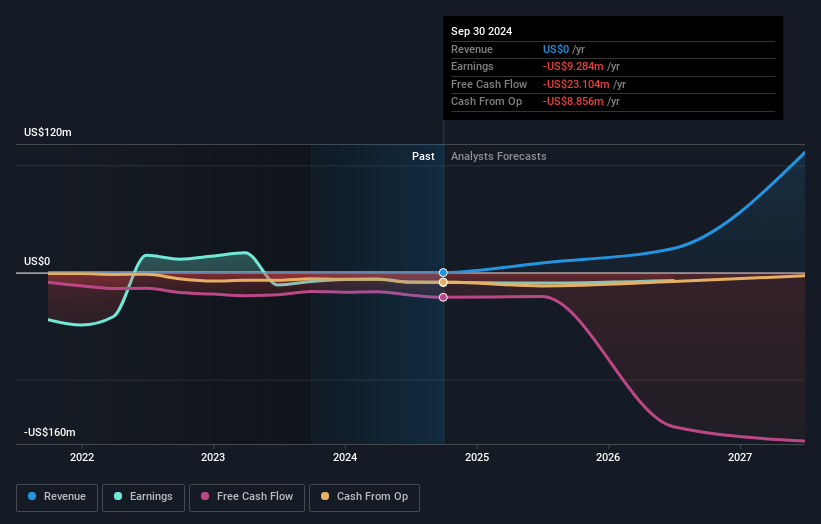The width and height of the screenshot is (821, 524).
Task: Click the 2025 x-axis label
Action: click(477, 457)
